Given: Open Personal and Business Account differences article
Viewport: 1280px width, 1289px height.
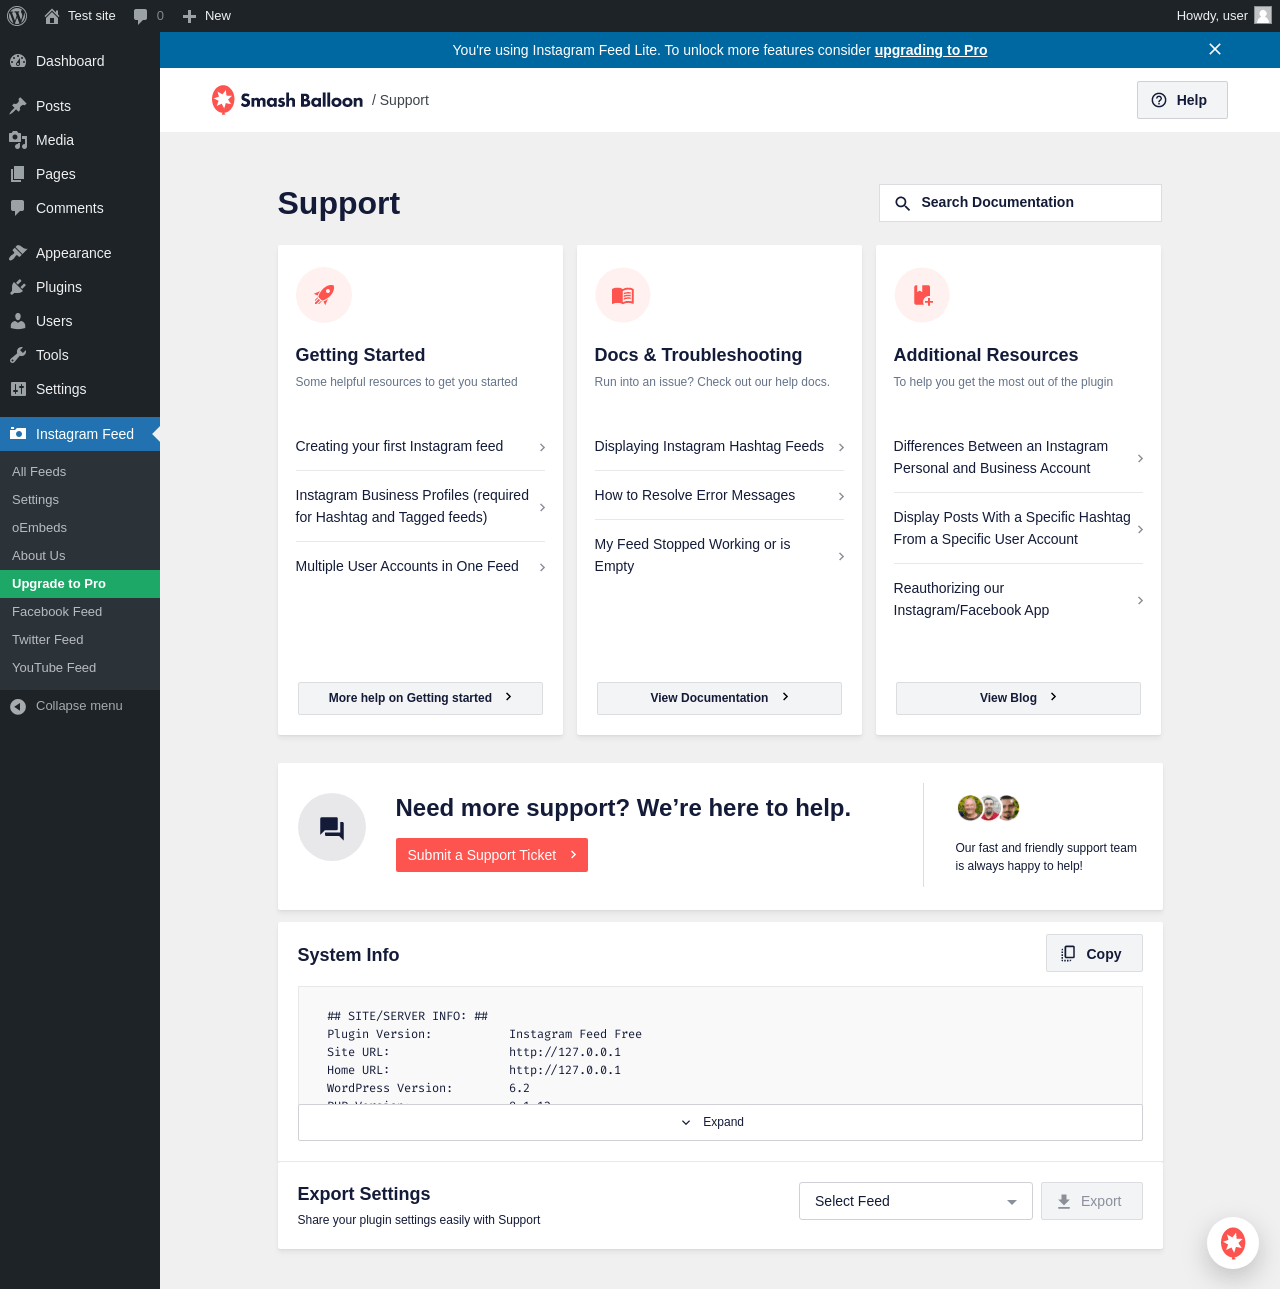Looking at the screenshot, I should coord(1018,458).
